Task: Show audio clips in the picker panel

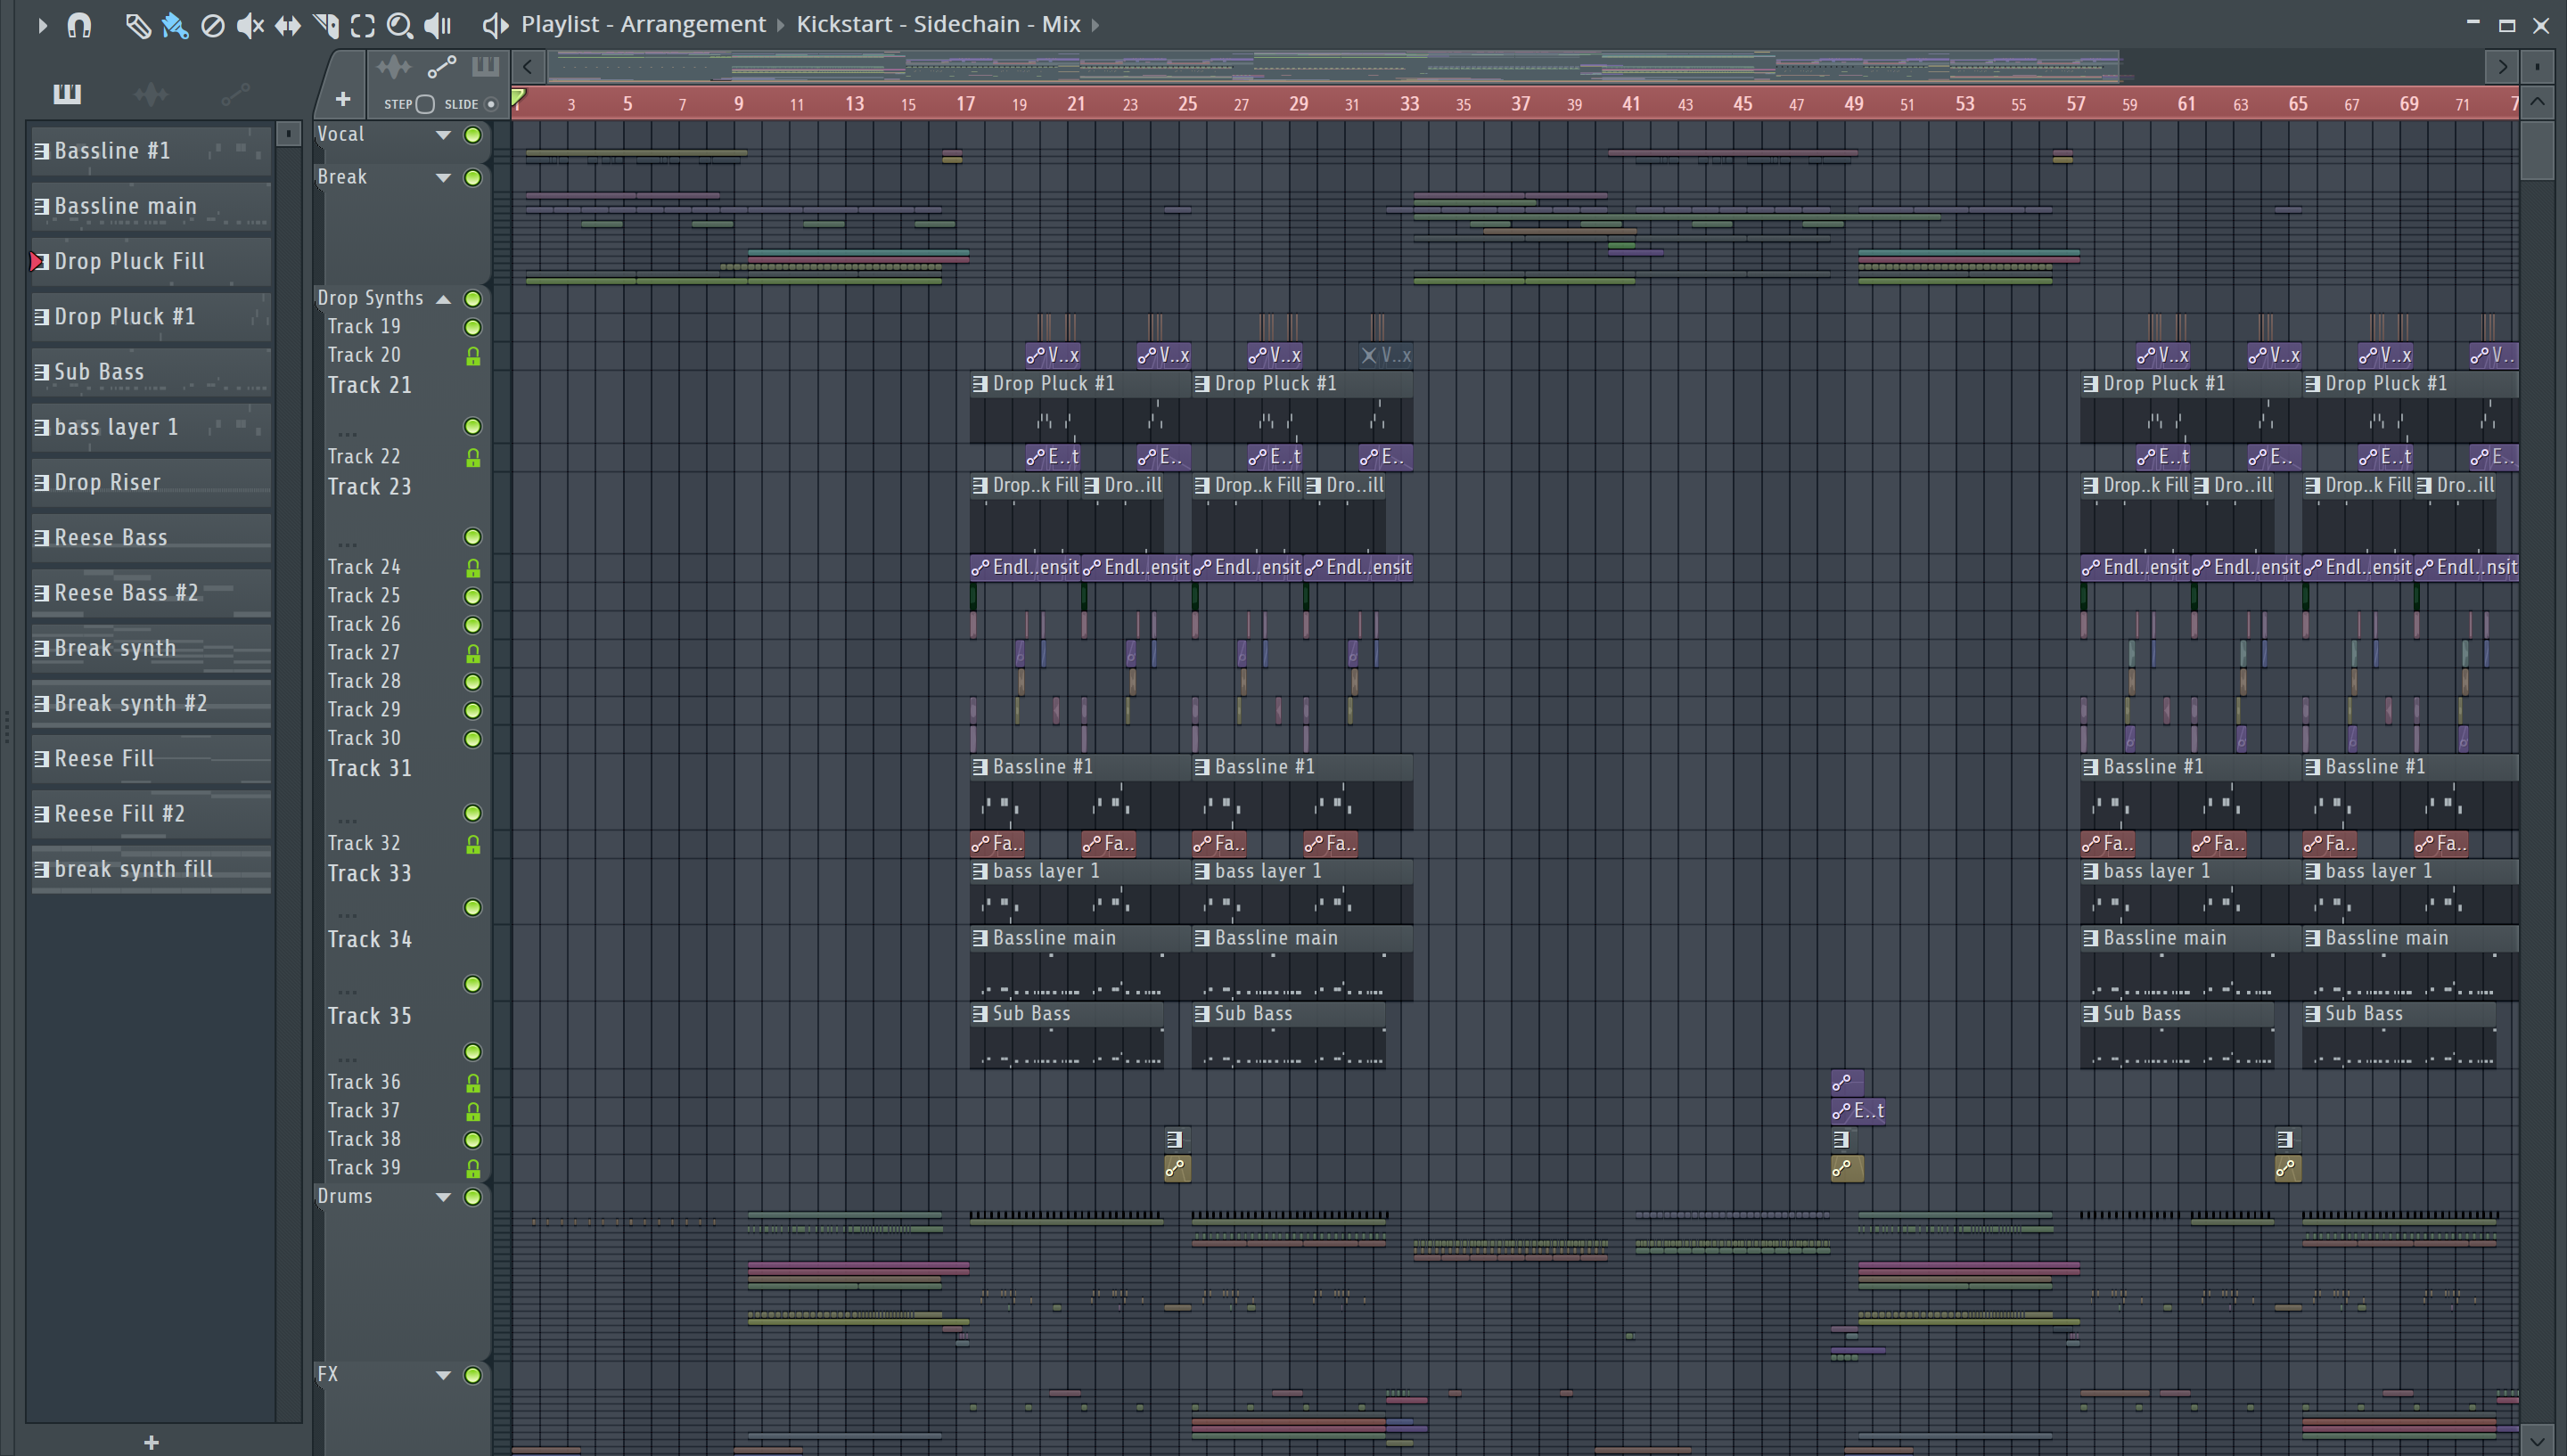Action: click(x=151, y=94)
